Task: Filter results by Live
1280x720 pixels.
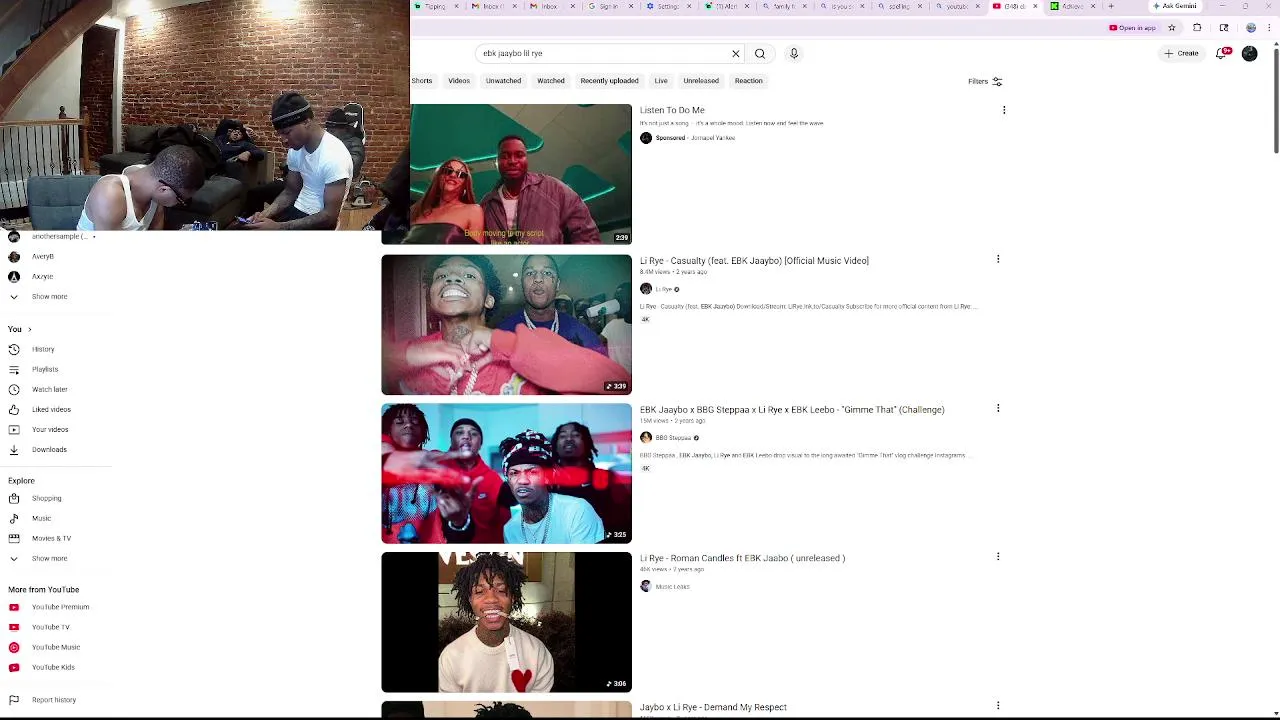Action: pyautogui.click(x=661, y=81)
